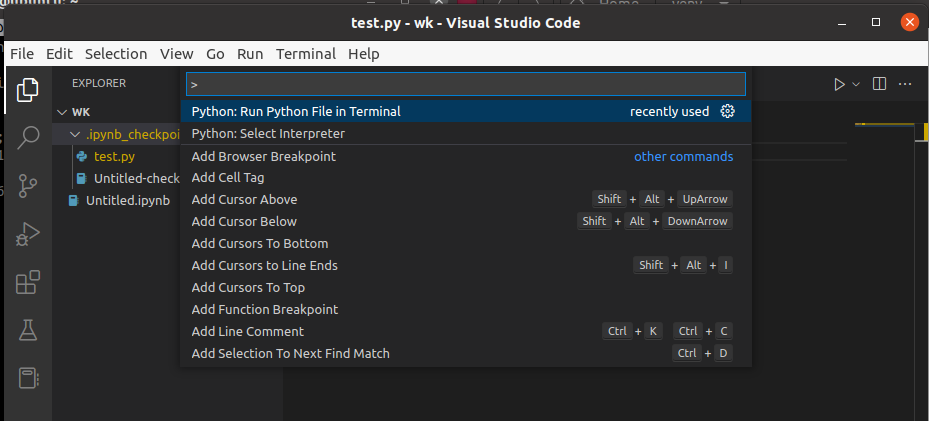Screen dimensions: 929x421
Task: Click the Run Python File play button
Action: point(840,85)
